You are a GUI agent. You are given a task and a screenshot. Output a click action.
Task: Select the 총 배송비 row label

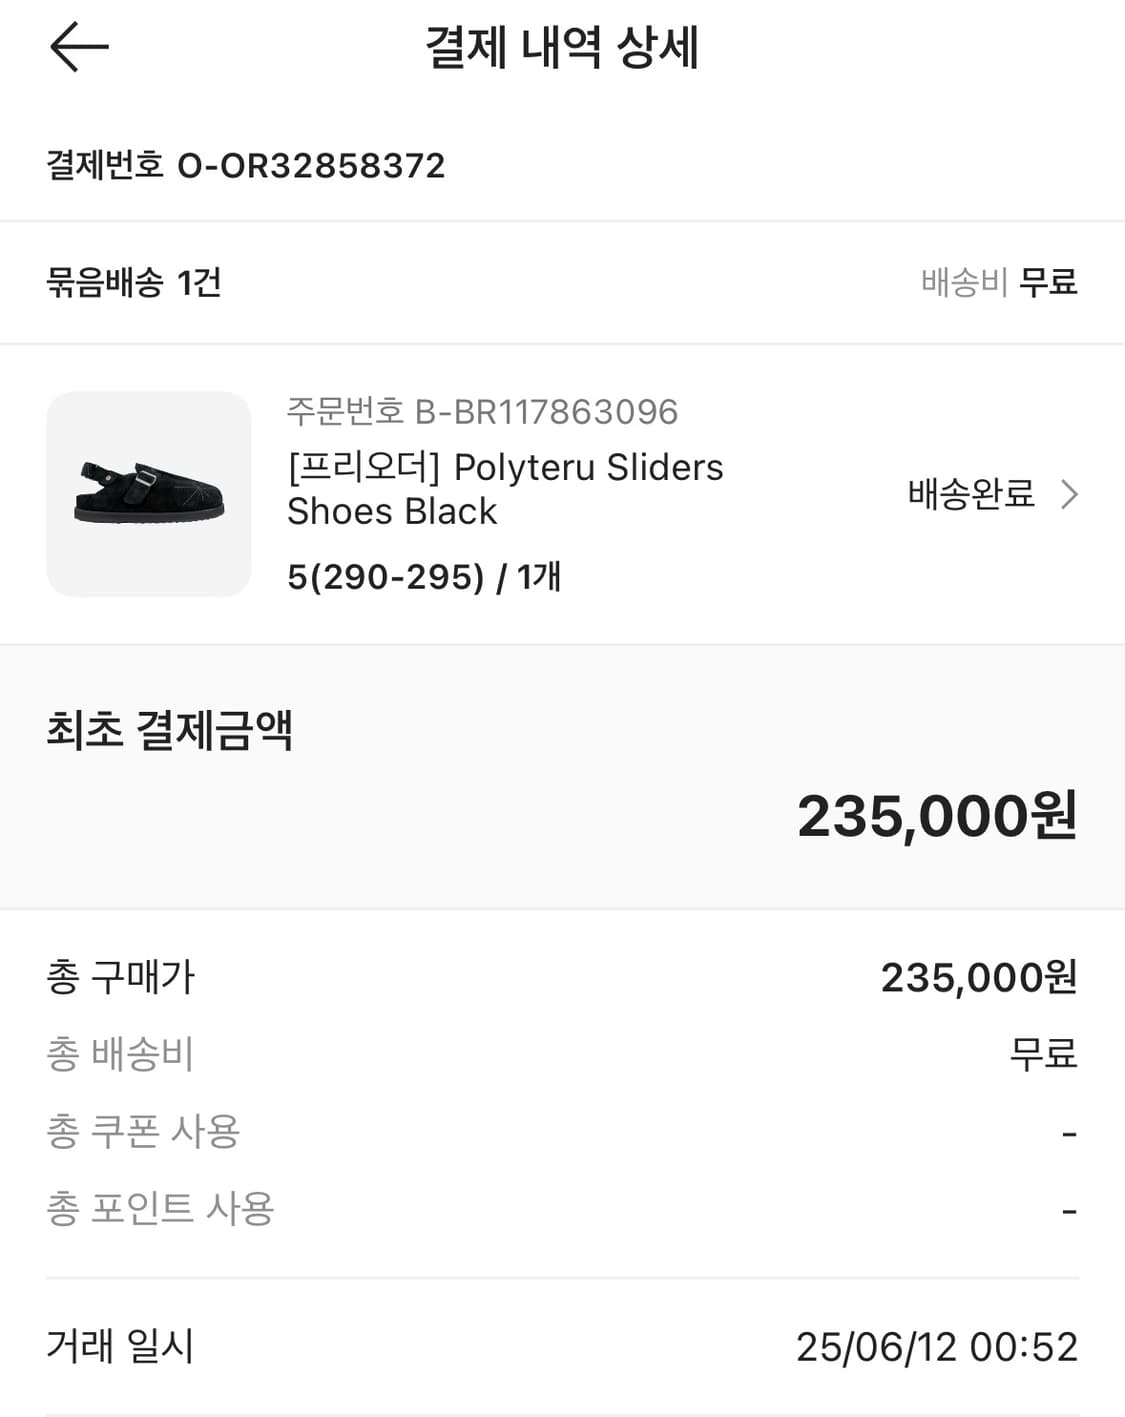(120, 1054)
